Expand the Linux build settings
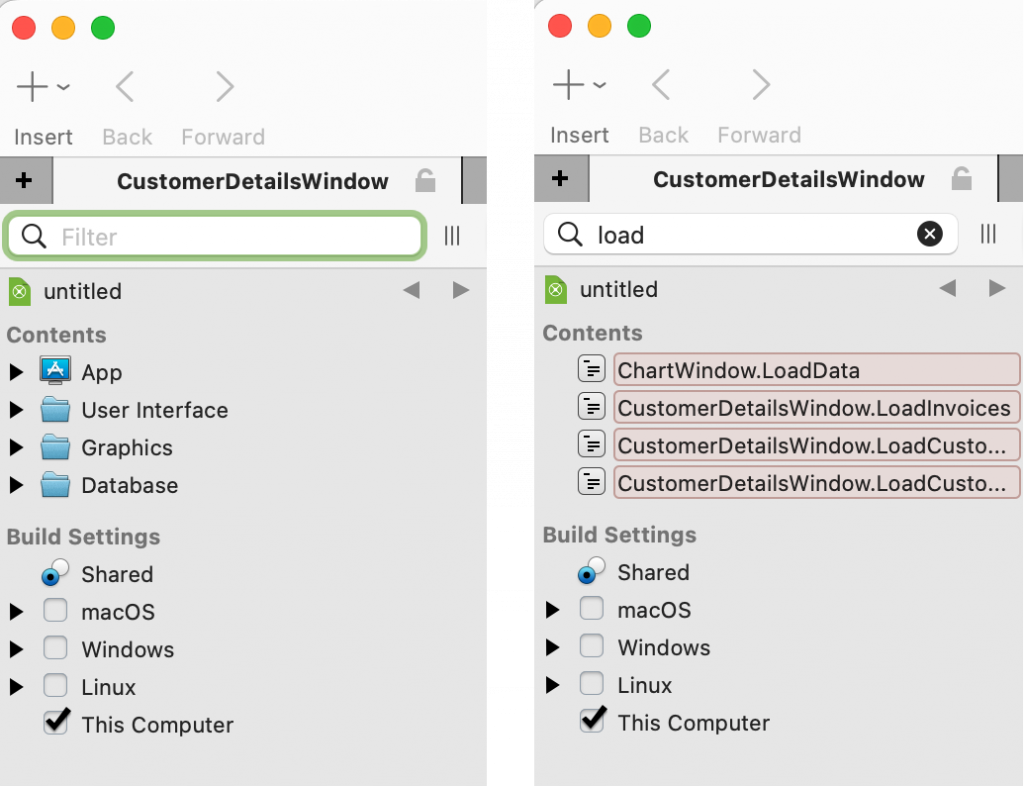 [x=16, y=686]
